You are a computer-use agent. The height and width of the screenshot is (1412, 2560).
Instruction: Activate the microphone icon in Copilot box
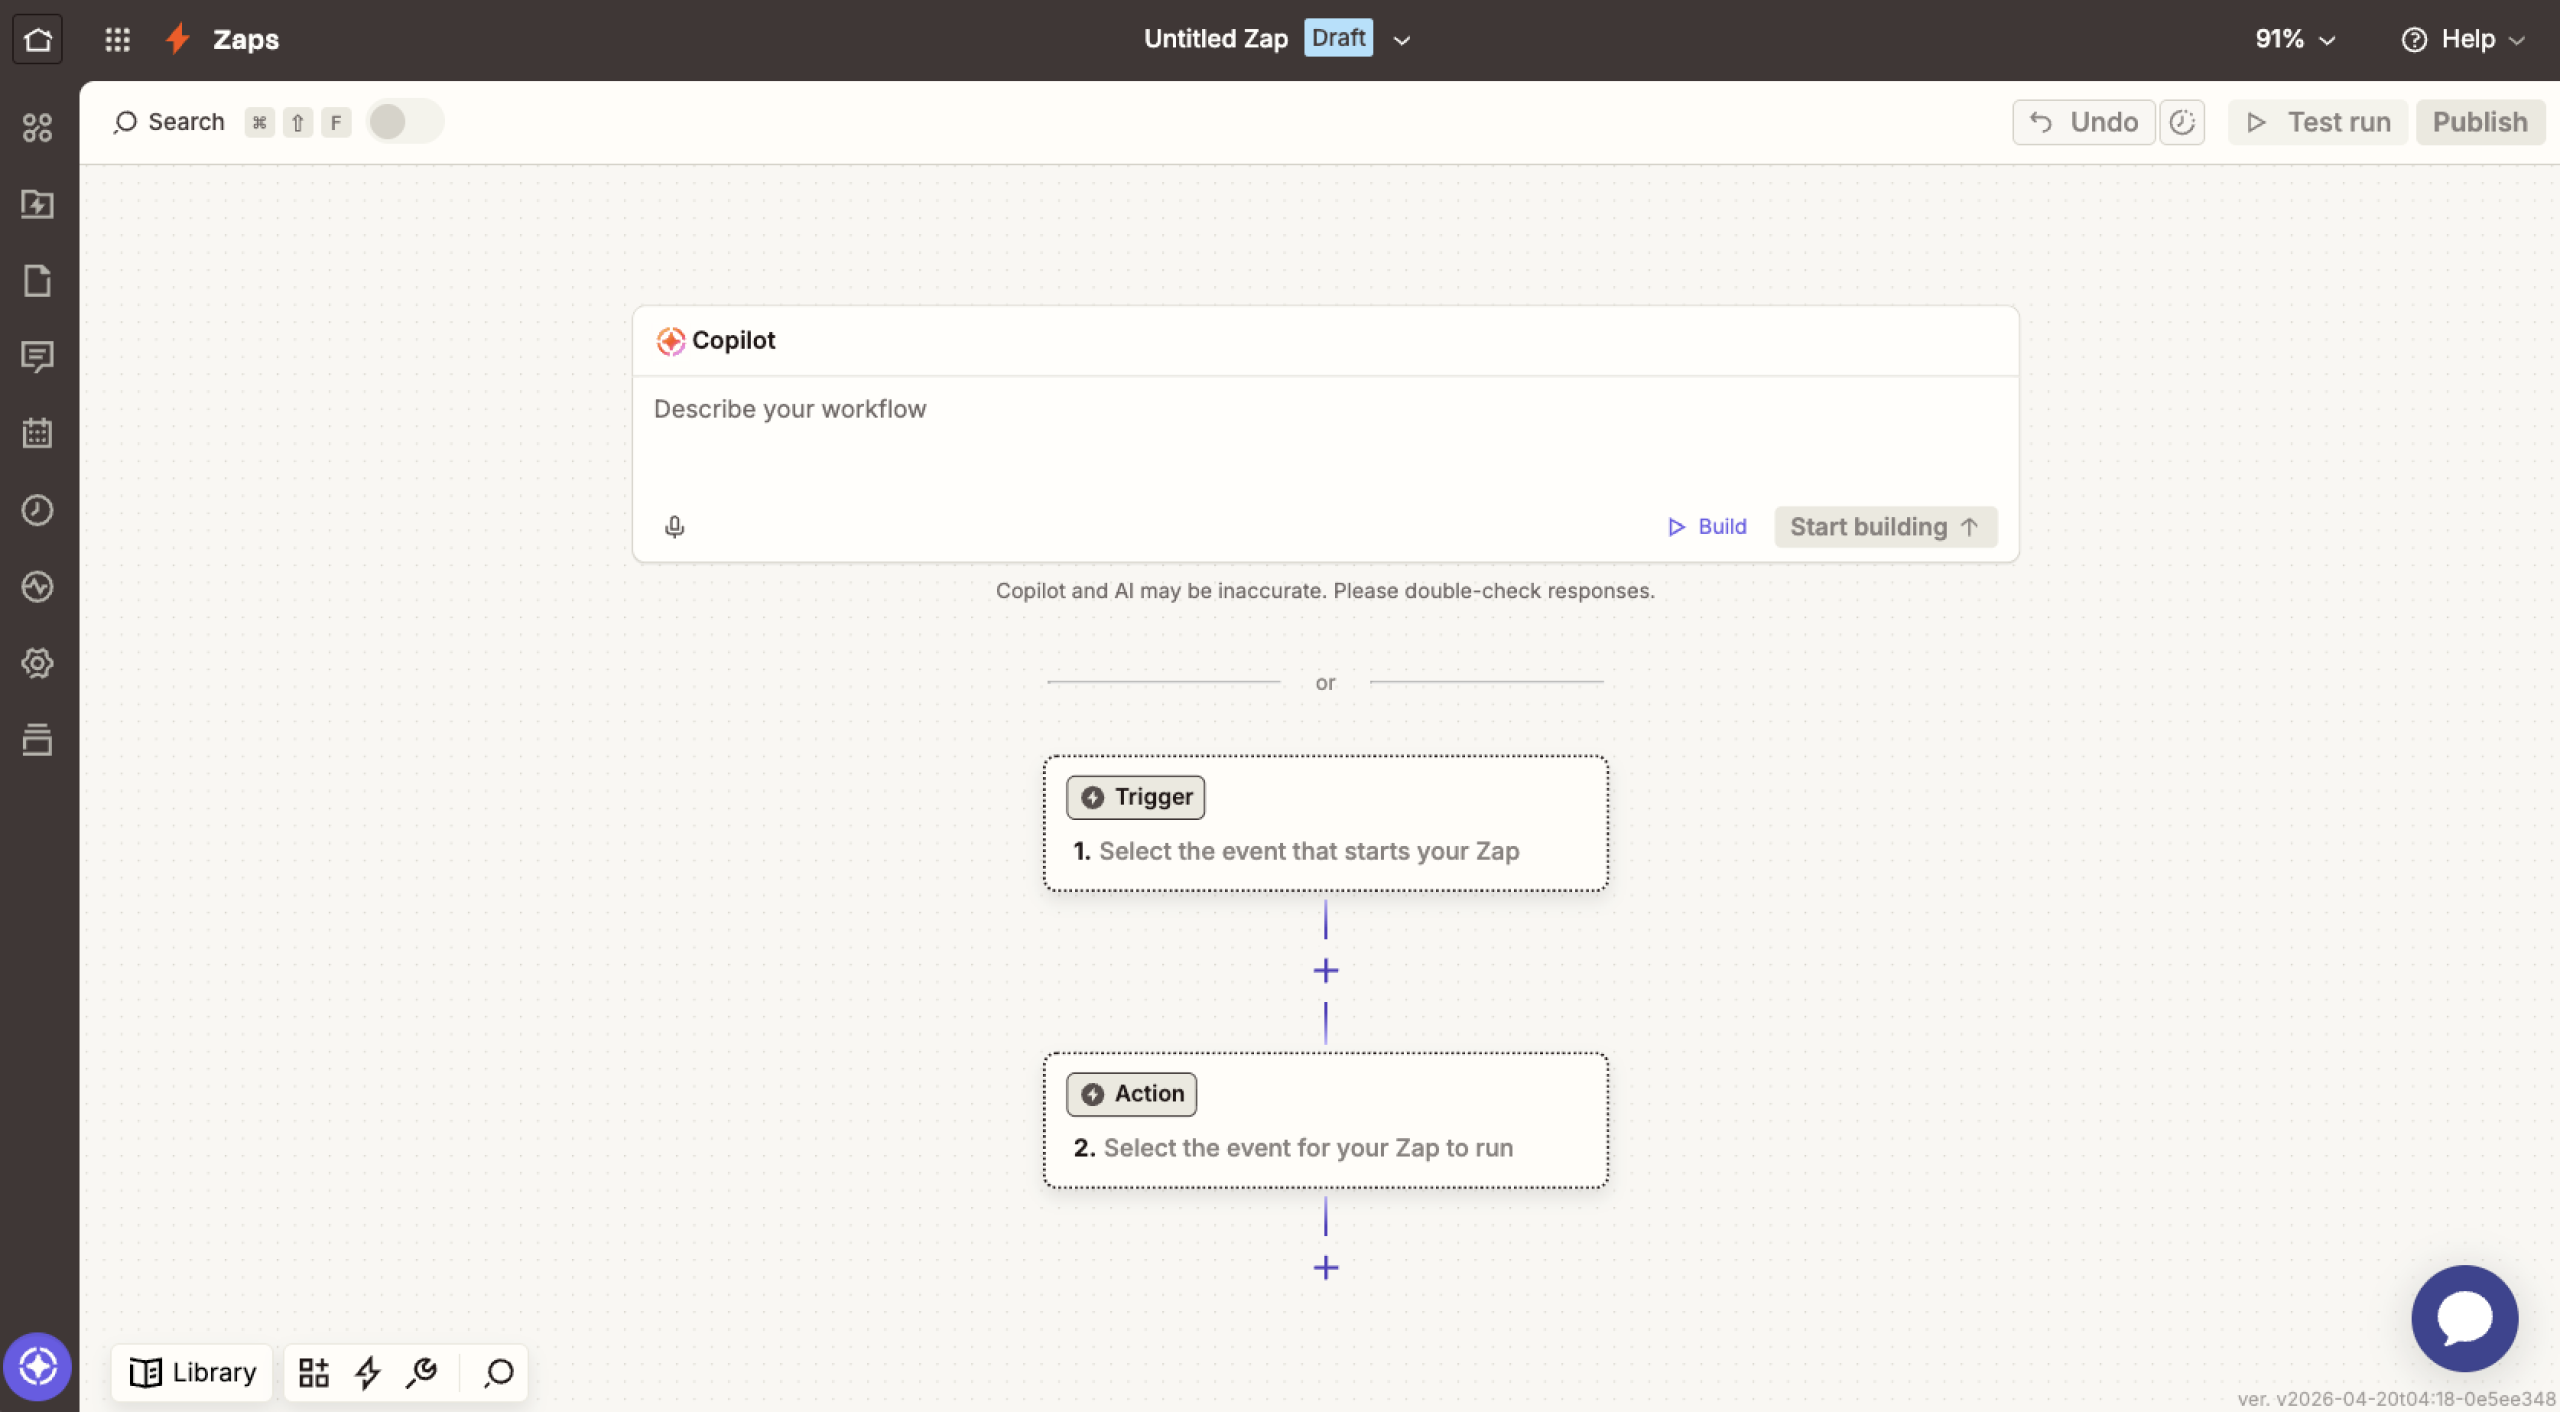(x=674, y=526)
